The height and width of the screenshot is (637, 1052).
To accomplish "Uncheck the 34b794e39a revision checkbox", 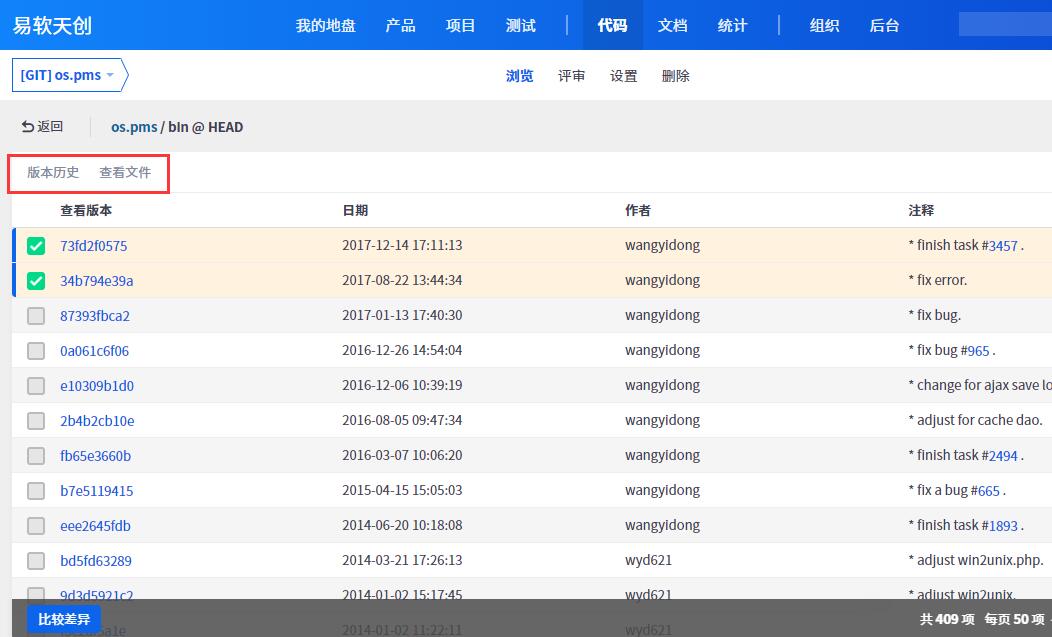I will point(36,281).
